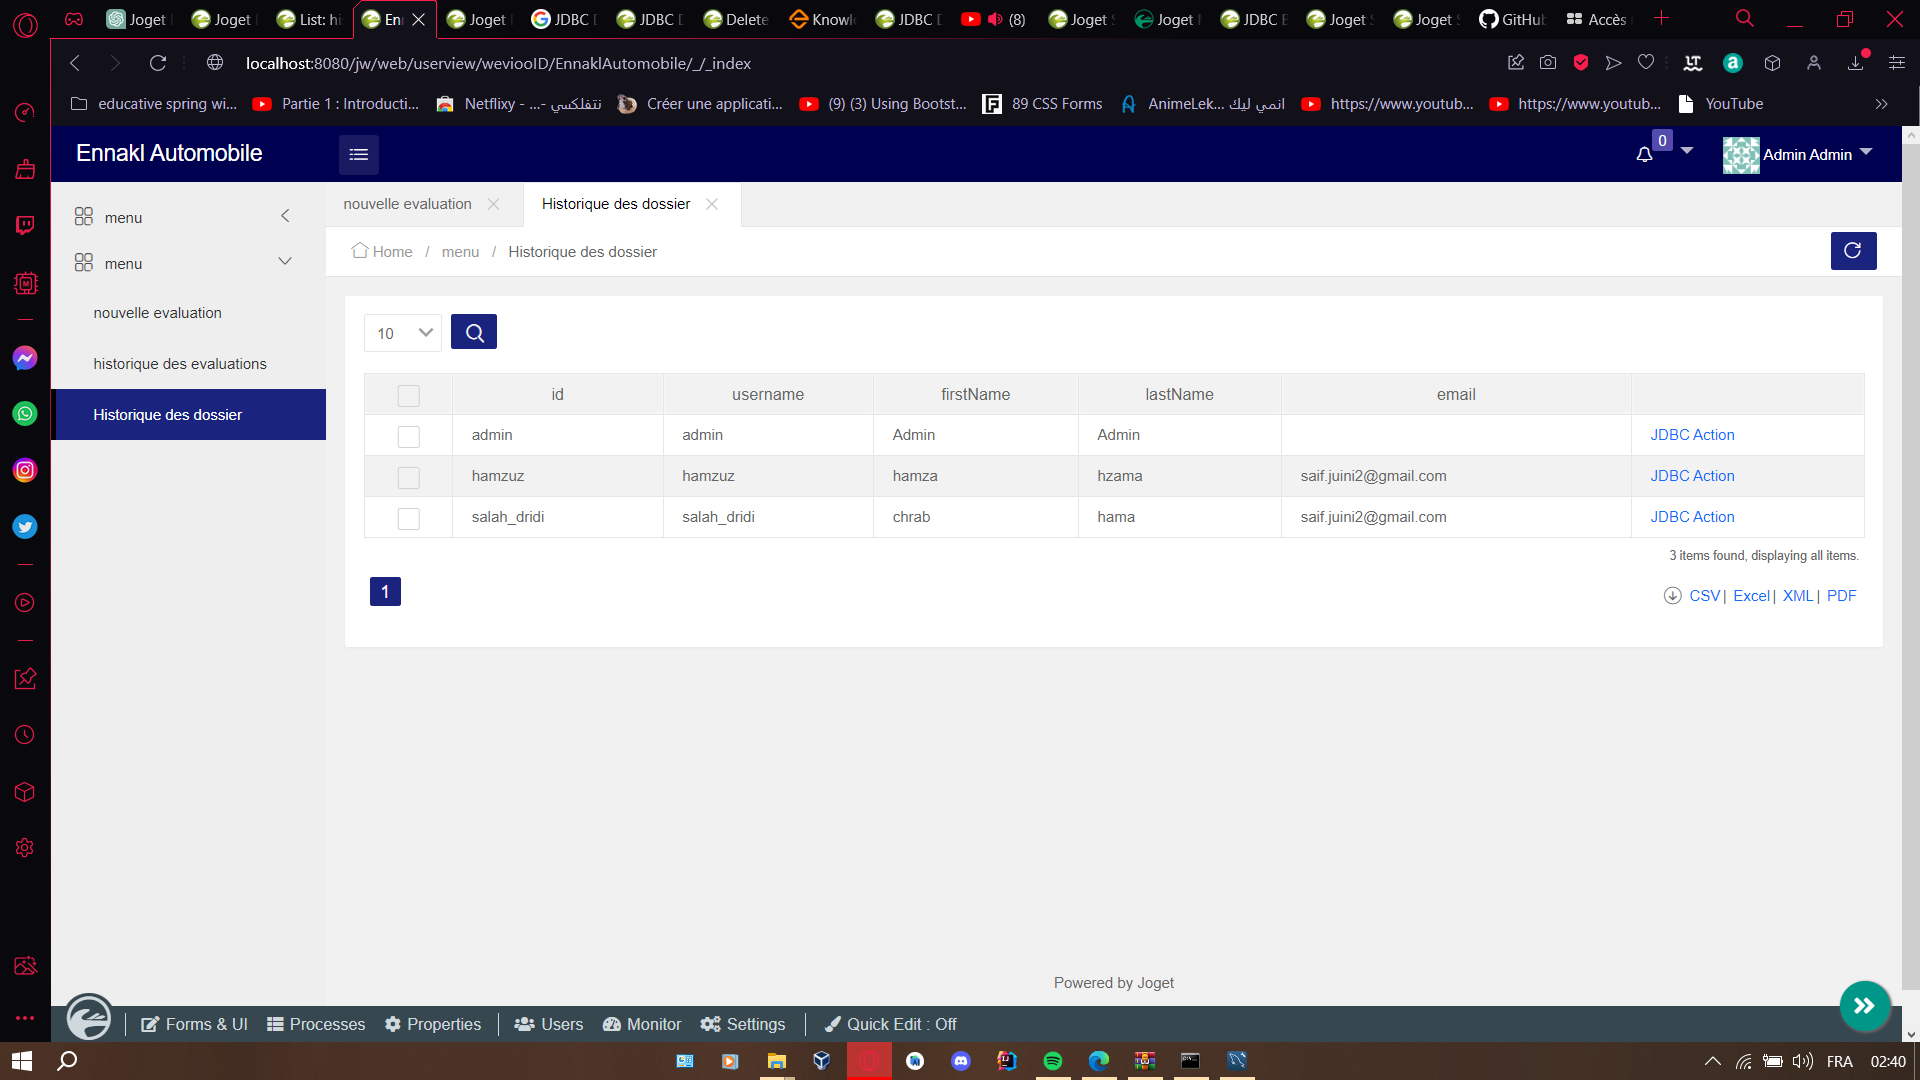Collapse the second menu chevron in sidebar

pos(285,262)
